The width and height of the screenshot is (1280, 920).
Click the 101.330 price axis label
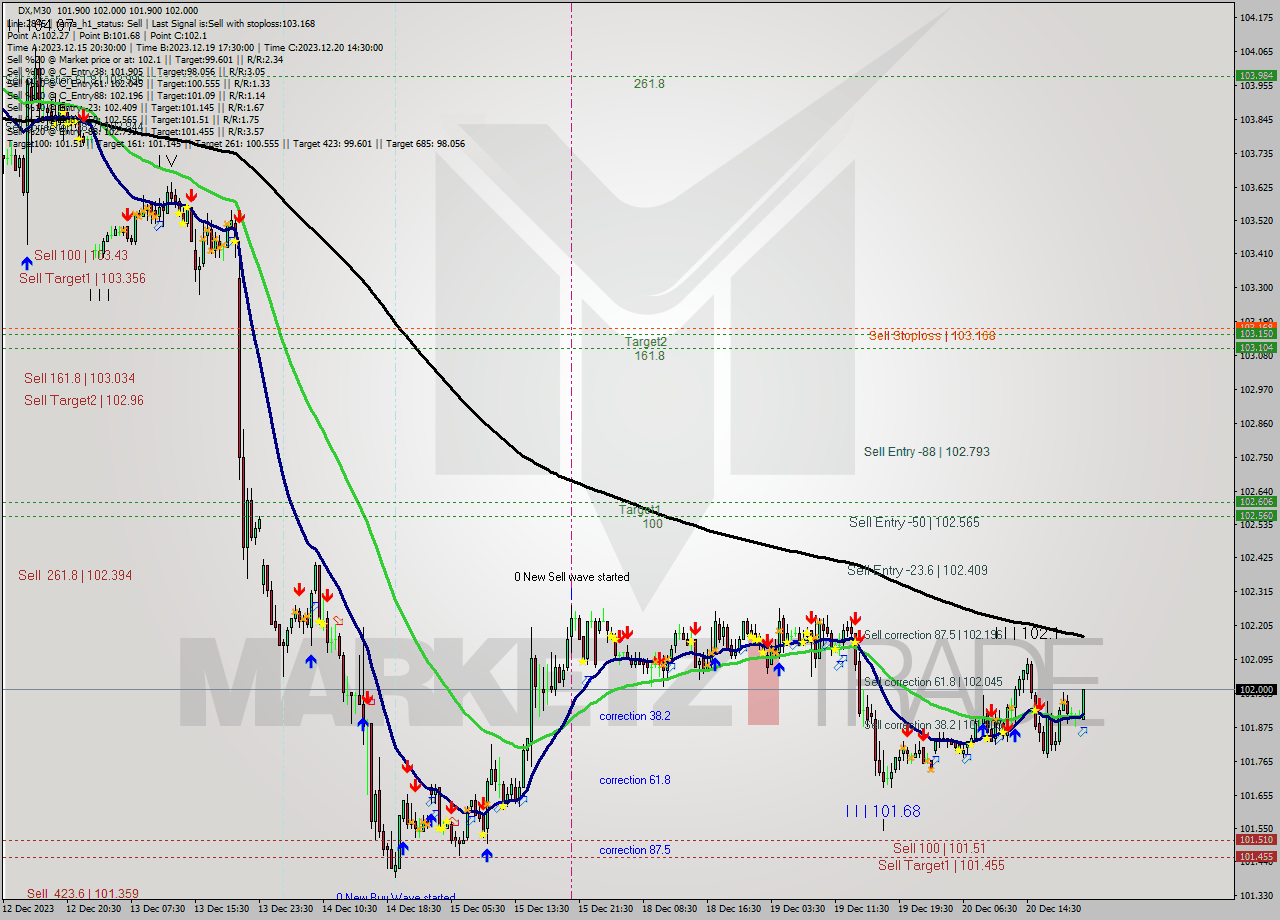coord(1256,896)
